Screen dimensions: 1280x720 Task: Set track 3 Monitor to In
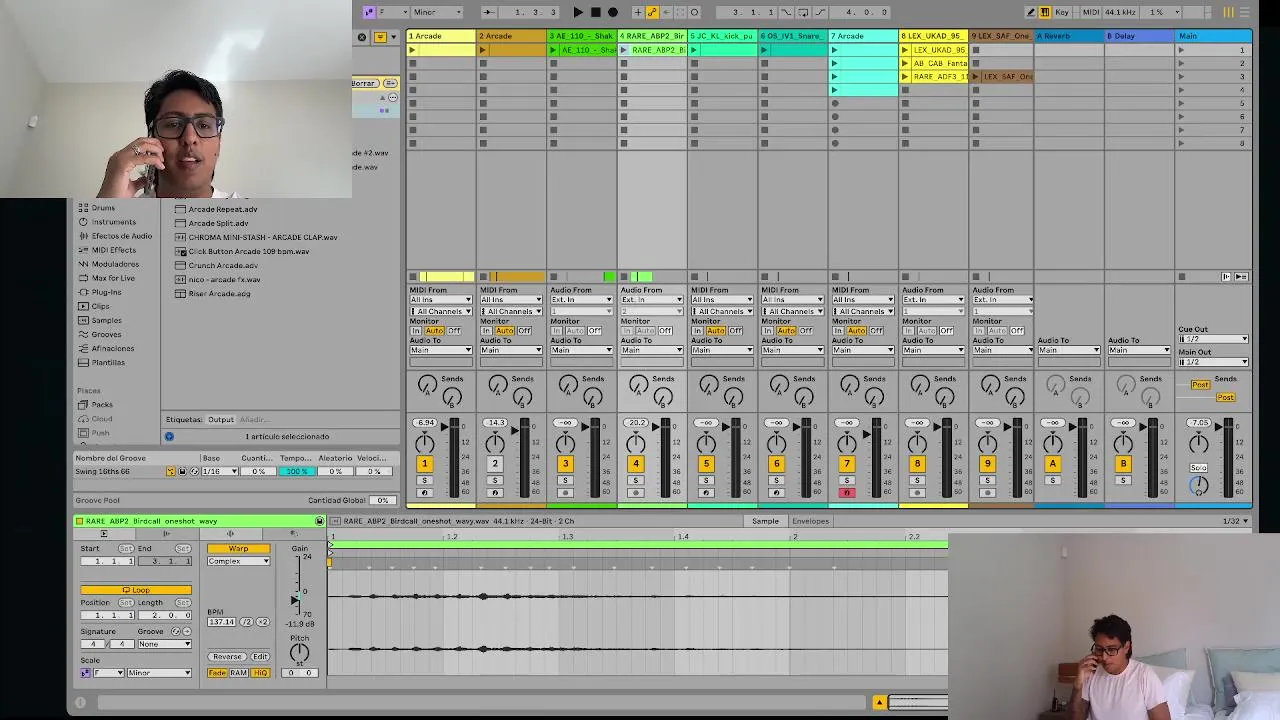tap(556, 330)
